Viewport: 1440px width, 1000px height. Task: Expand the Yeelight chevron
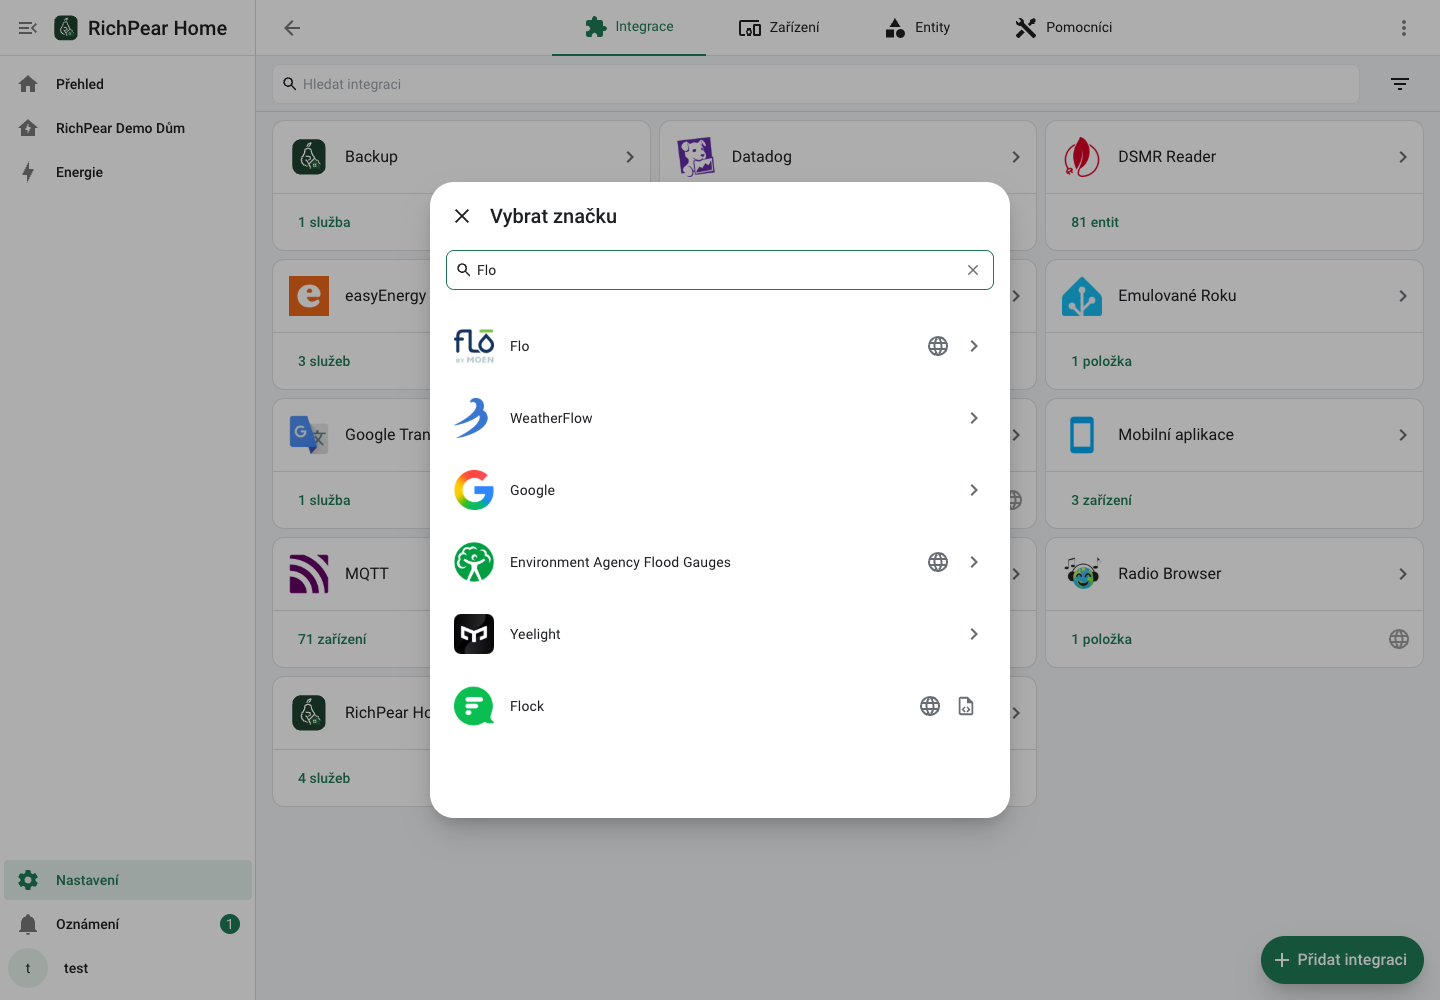tap(974, 634)
